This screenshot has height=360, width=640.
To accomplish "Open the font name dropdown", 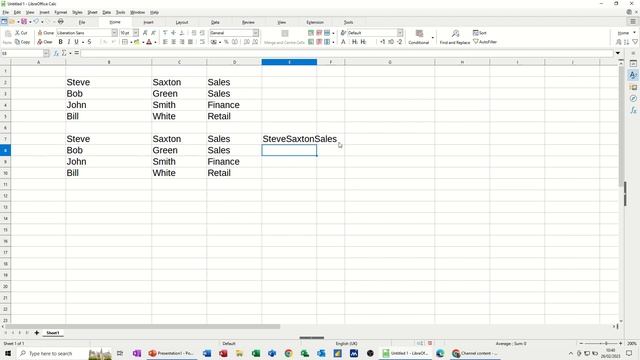I will click(x=114, y=33).
